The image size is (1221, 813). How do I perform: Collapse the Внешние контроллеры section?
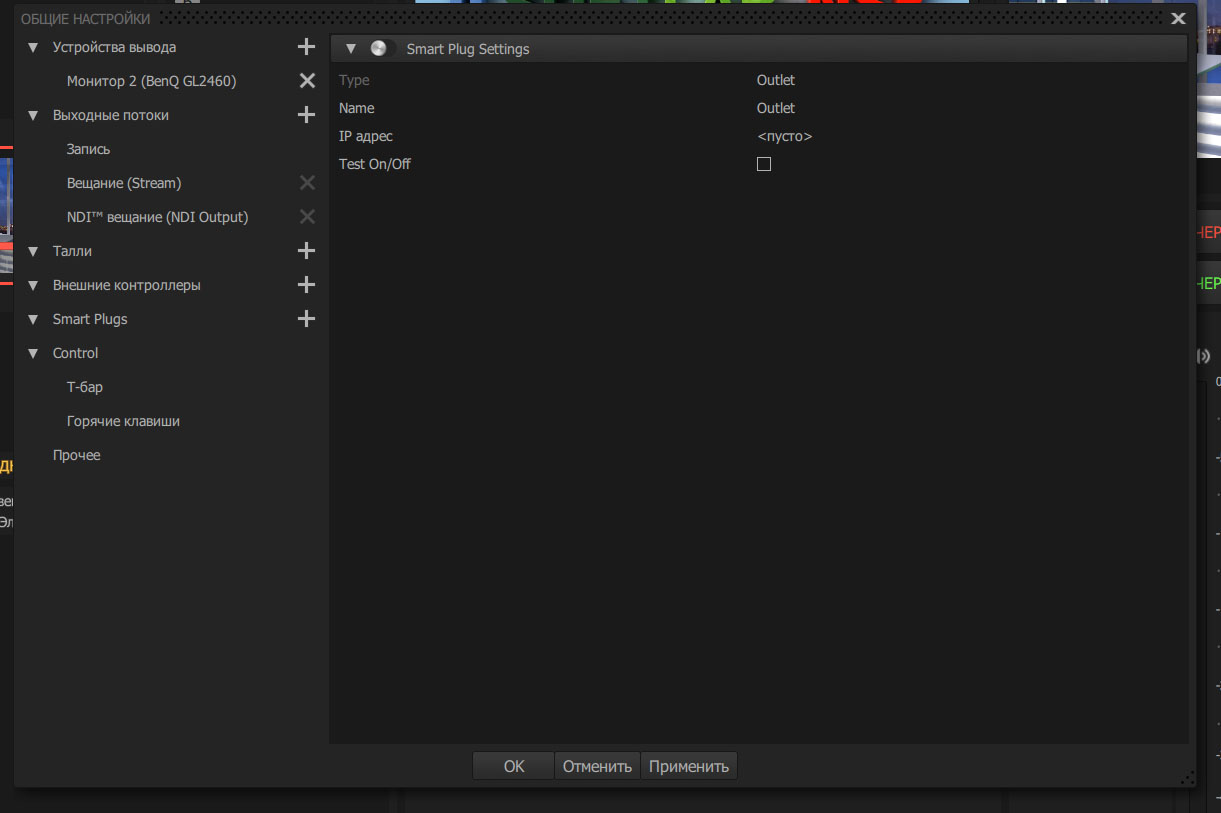click(33, 285)
